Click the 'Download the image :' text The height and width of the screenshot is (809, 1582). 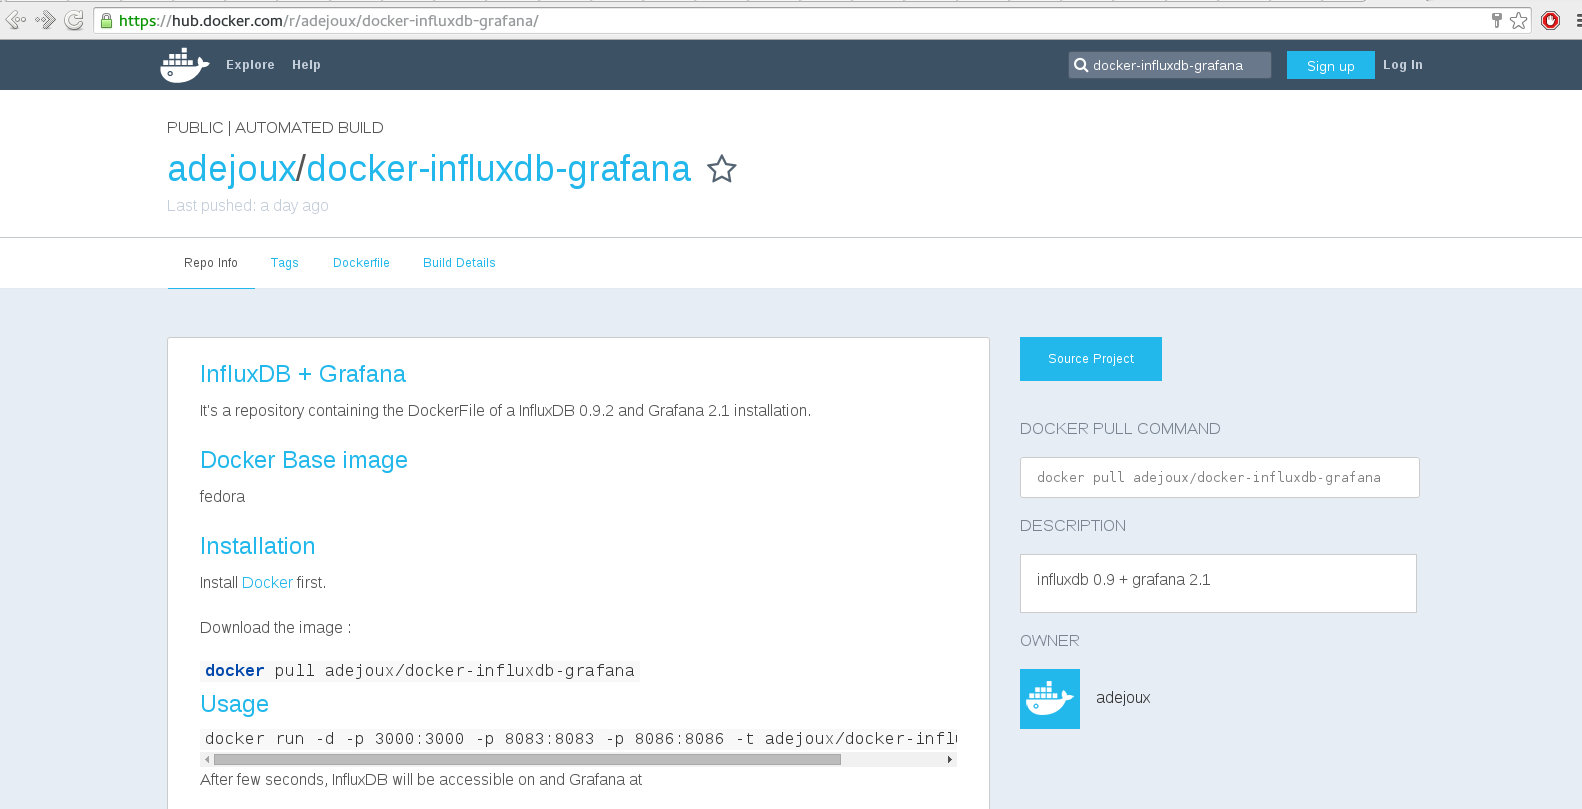(x=275, y=628)
